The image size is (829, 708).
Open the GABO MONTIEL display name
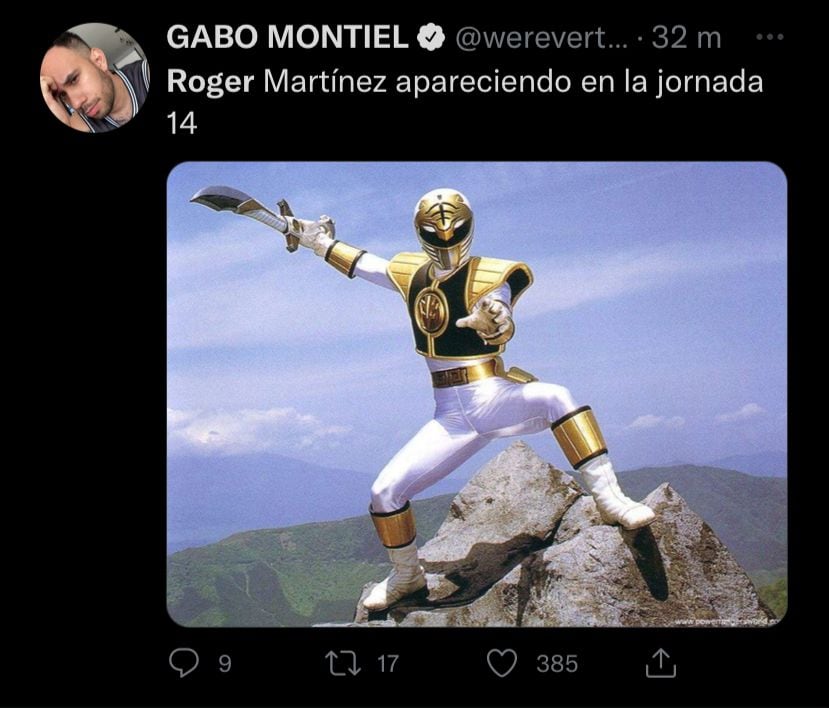coord(288,38)
